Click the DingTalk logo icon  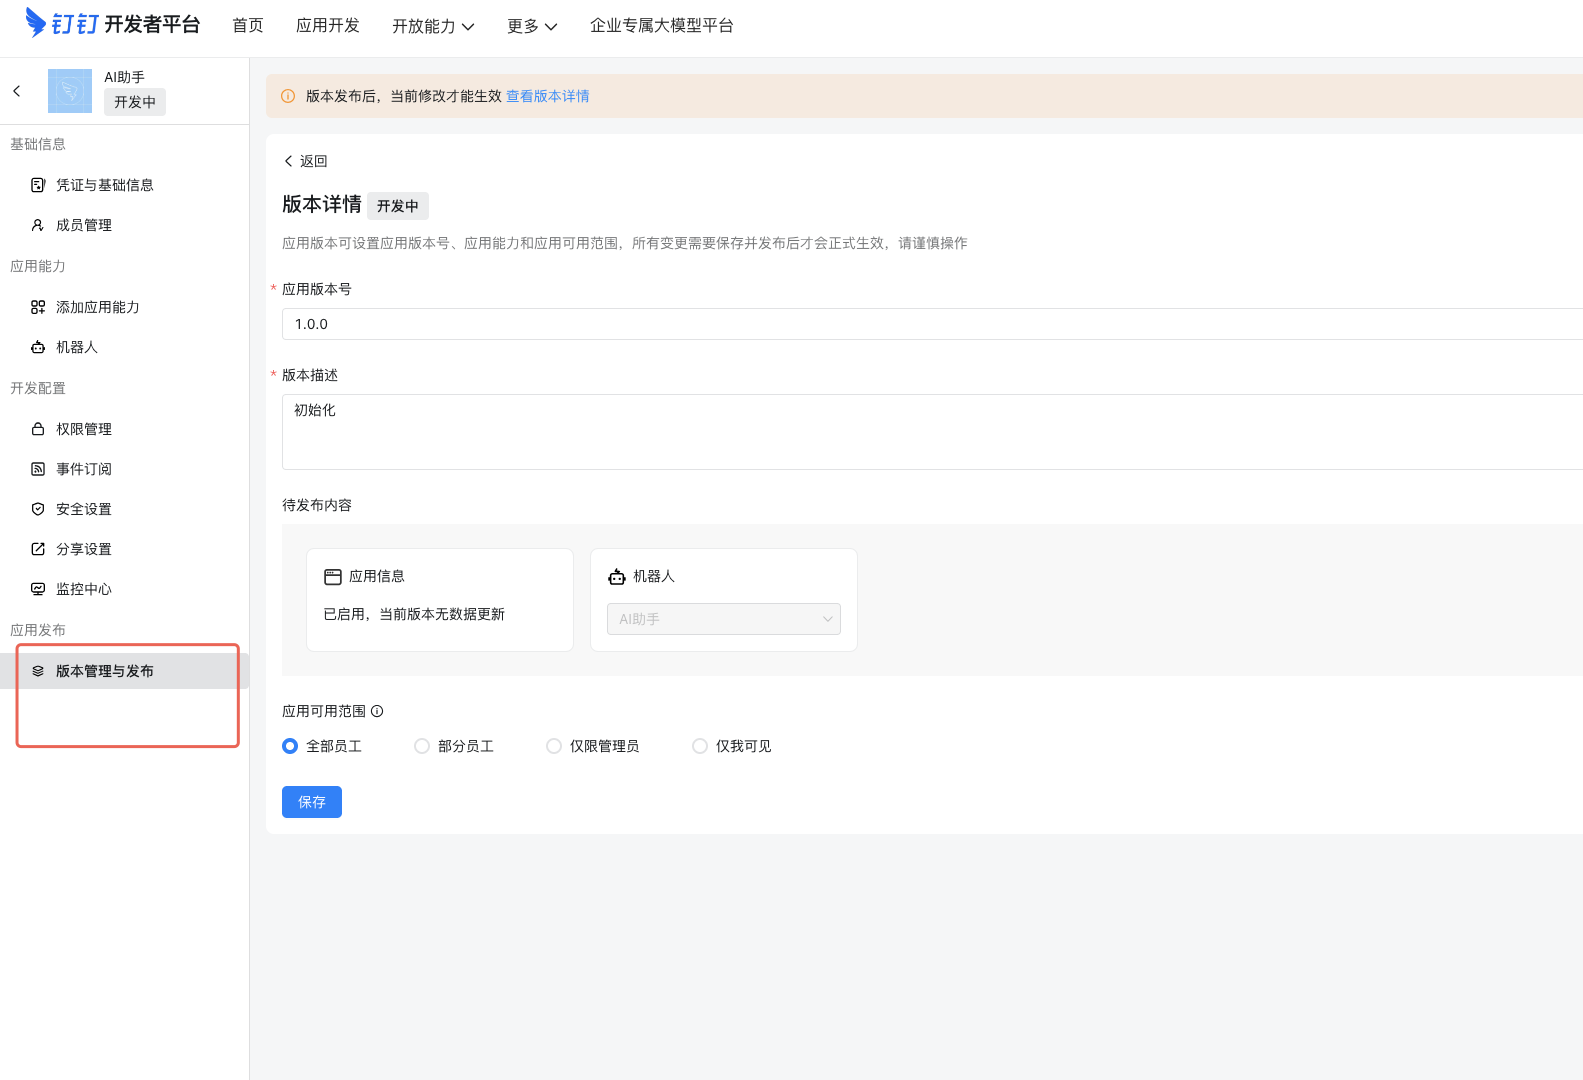pos(36,22)
